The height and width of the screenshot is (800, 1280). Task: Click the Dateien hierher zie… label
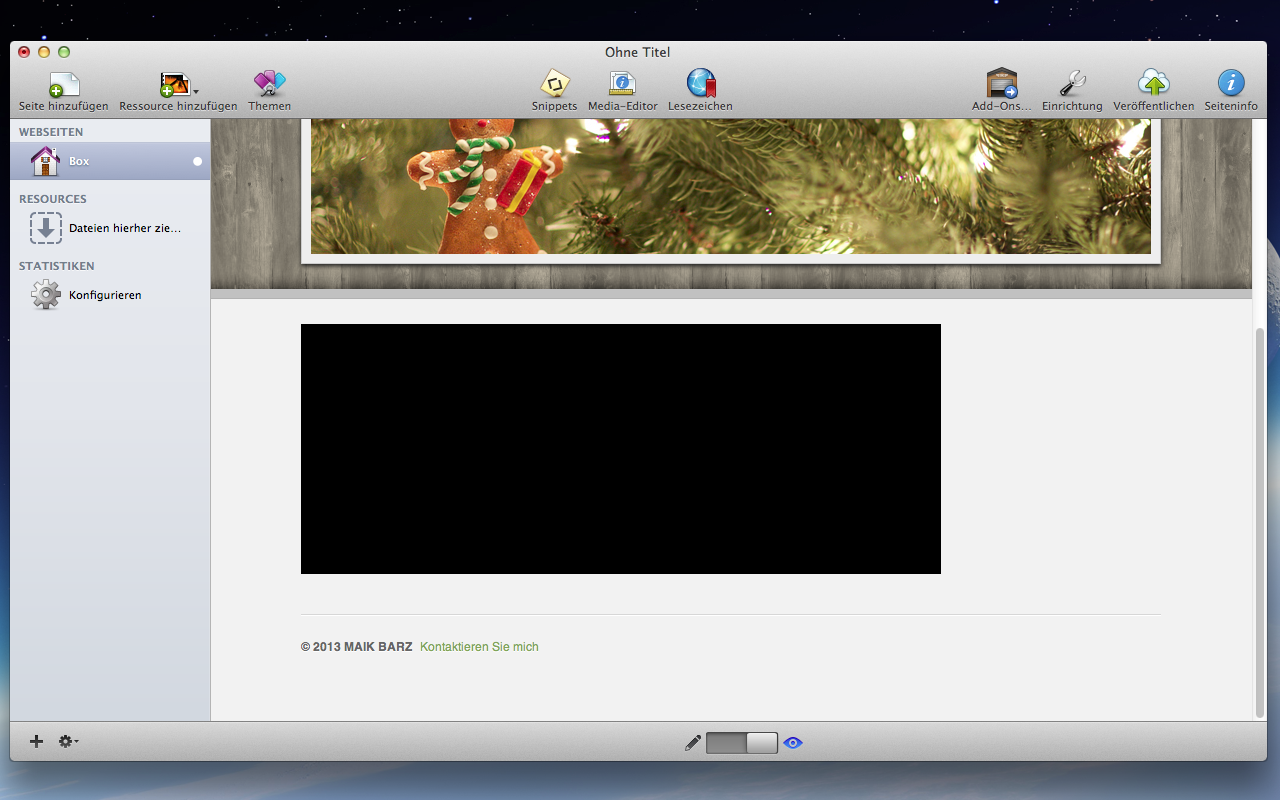point(125,228)
